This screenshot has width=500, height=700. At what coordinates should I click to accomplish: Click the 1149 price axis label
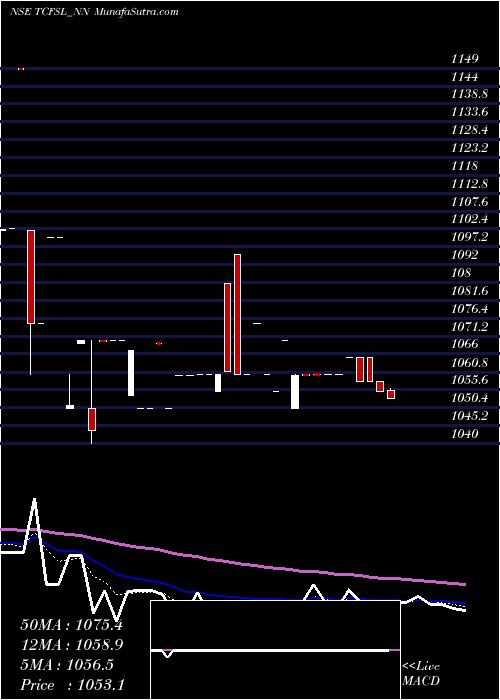pyautogui.click(x=465, y=59)
